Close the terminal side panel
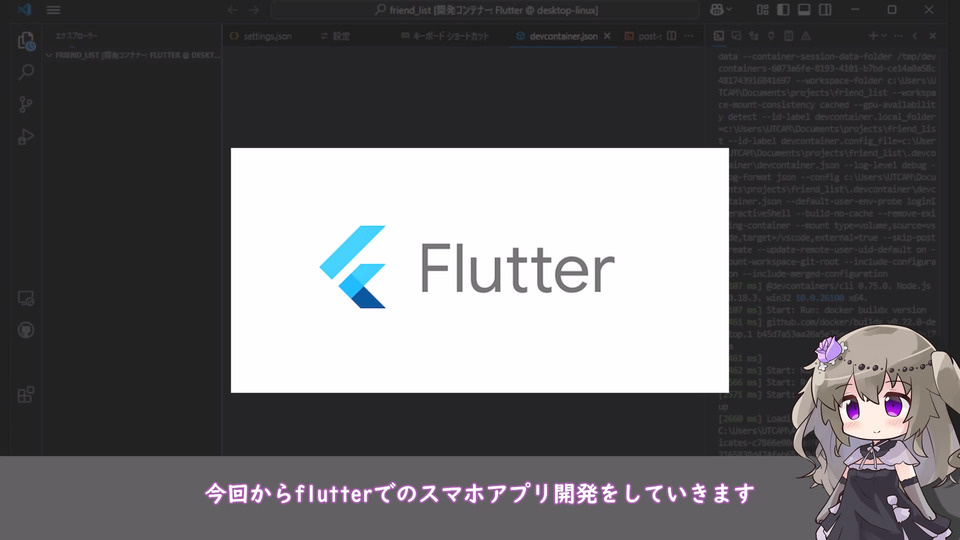The image size is (960, 540). point(932,36)
